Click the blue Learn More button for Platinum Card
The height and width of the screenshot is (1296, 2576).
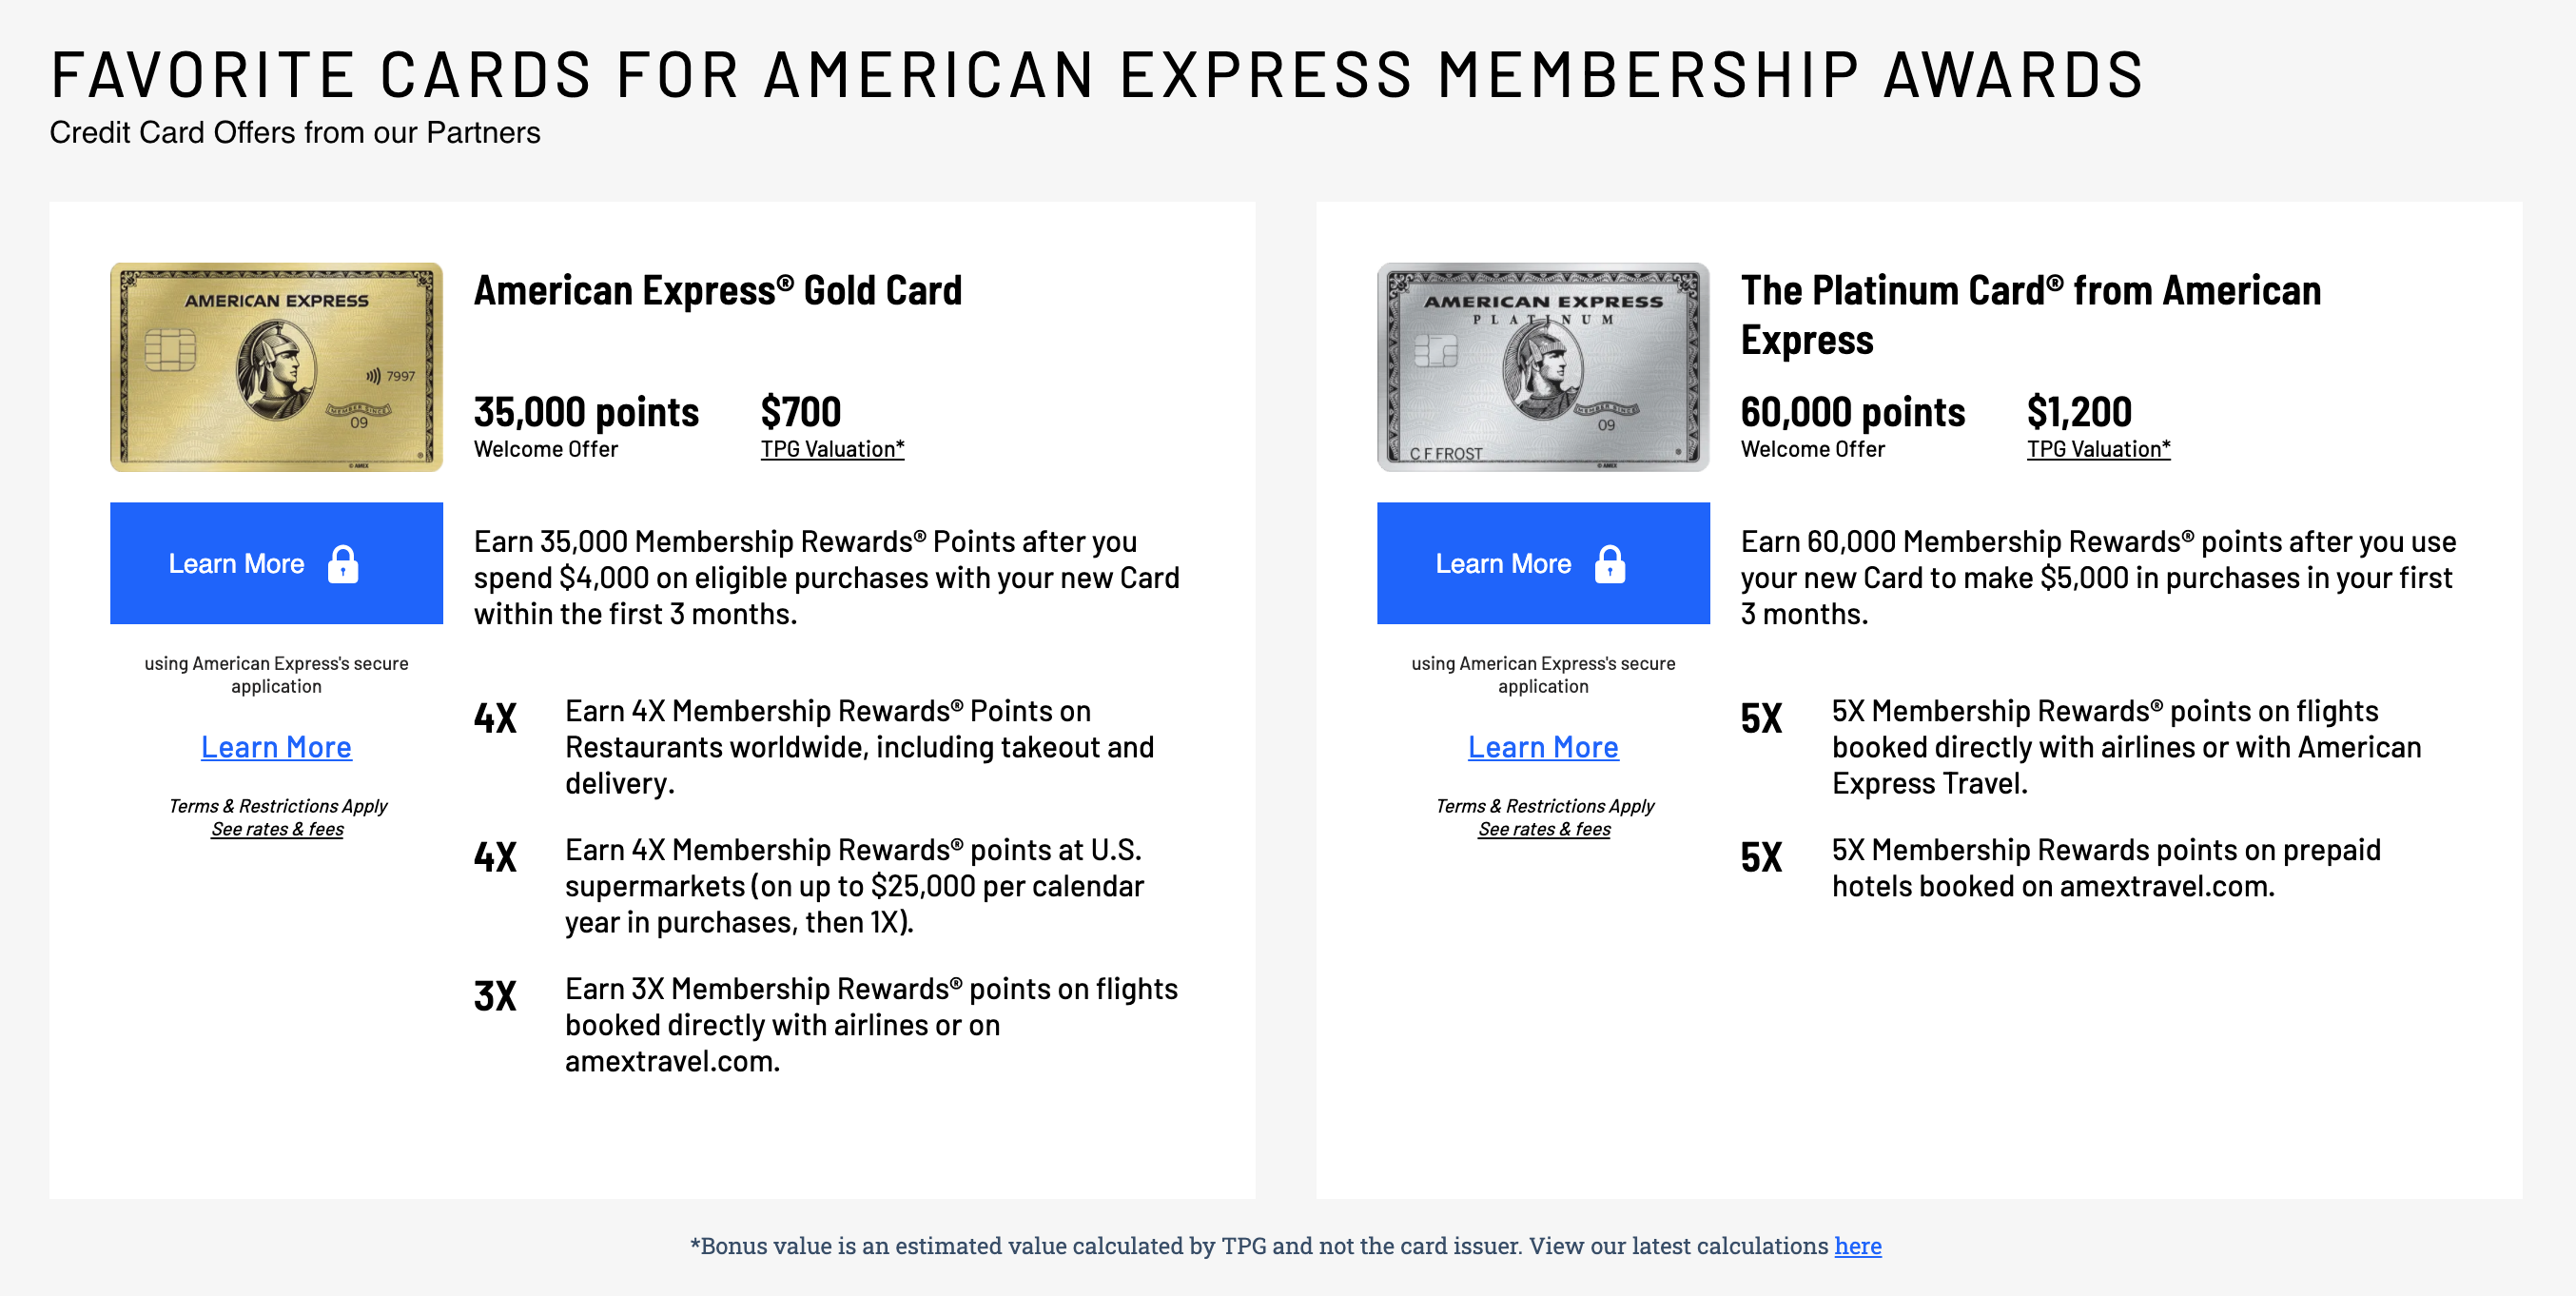click(x=1543, y=563)
